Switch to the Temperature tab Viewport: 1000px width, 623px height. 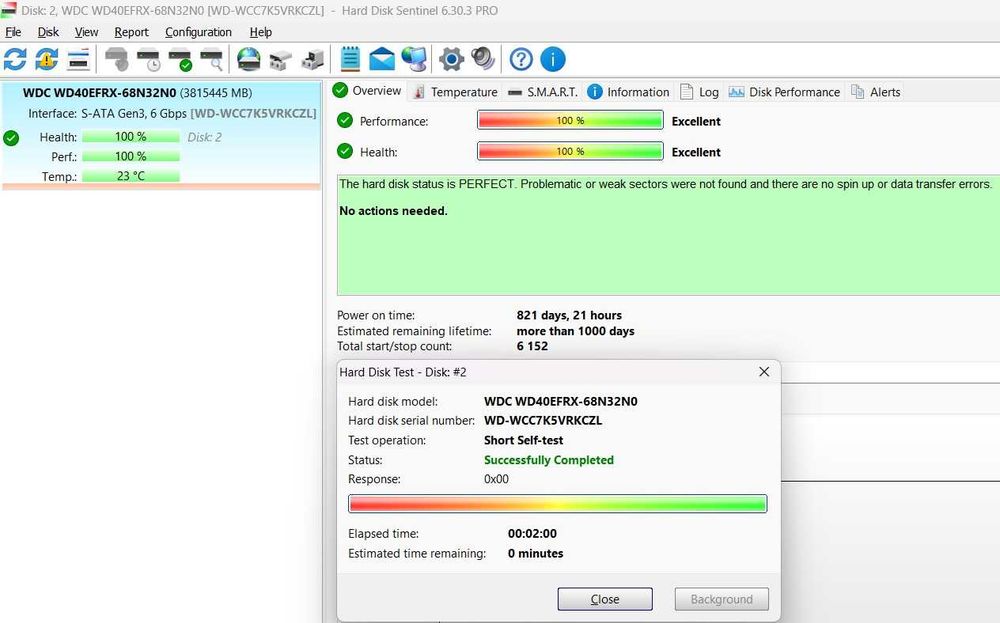tap(455, 92)
